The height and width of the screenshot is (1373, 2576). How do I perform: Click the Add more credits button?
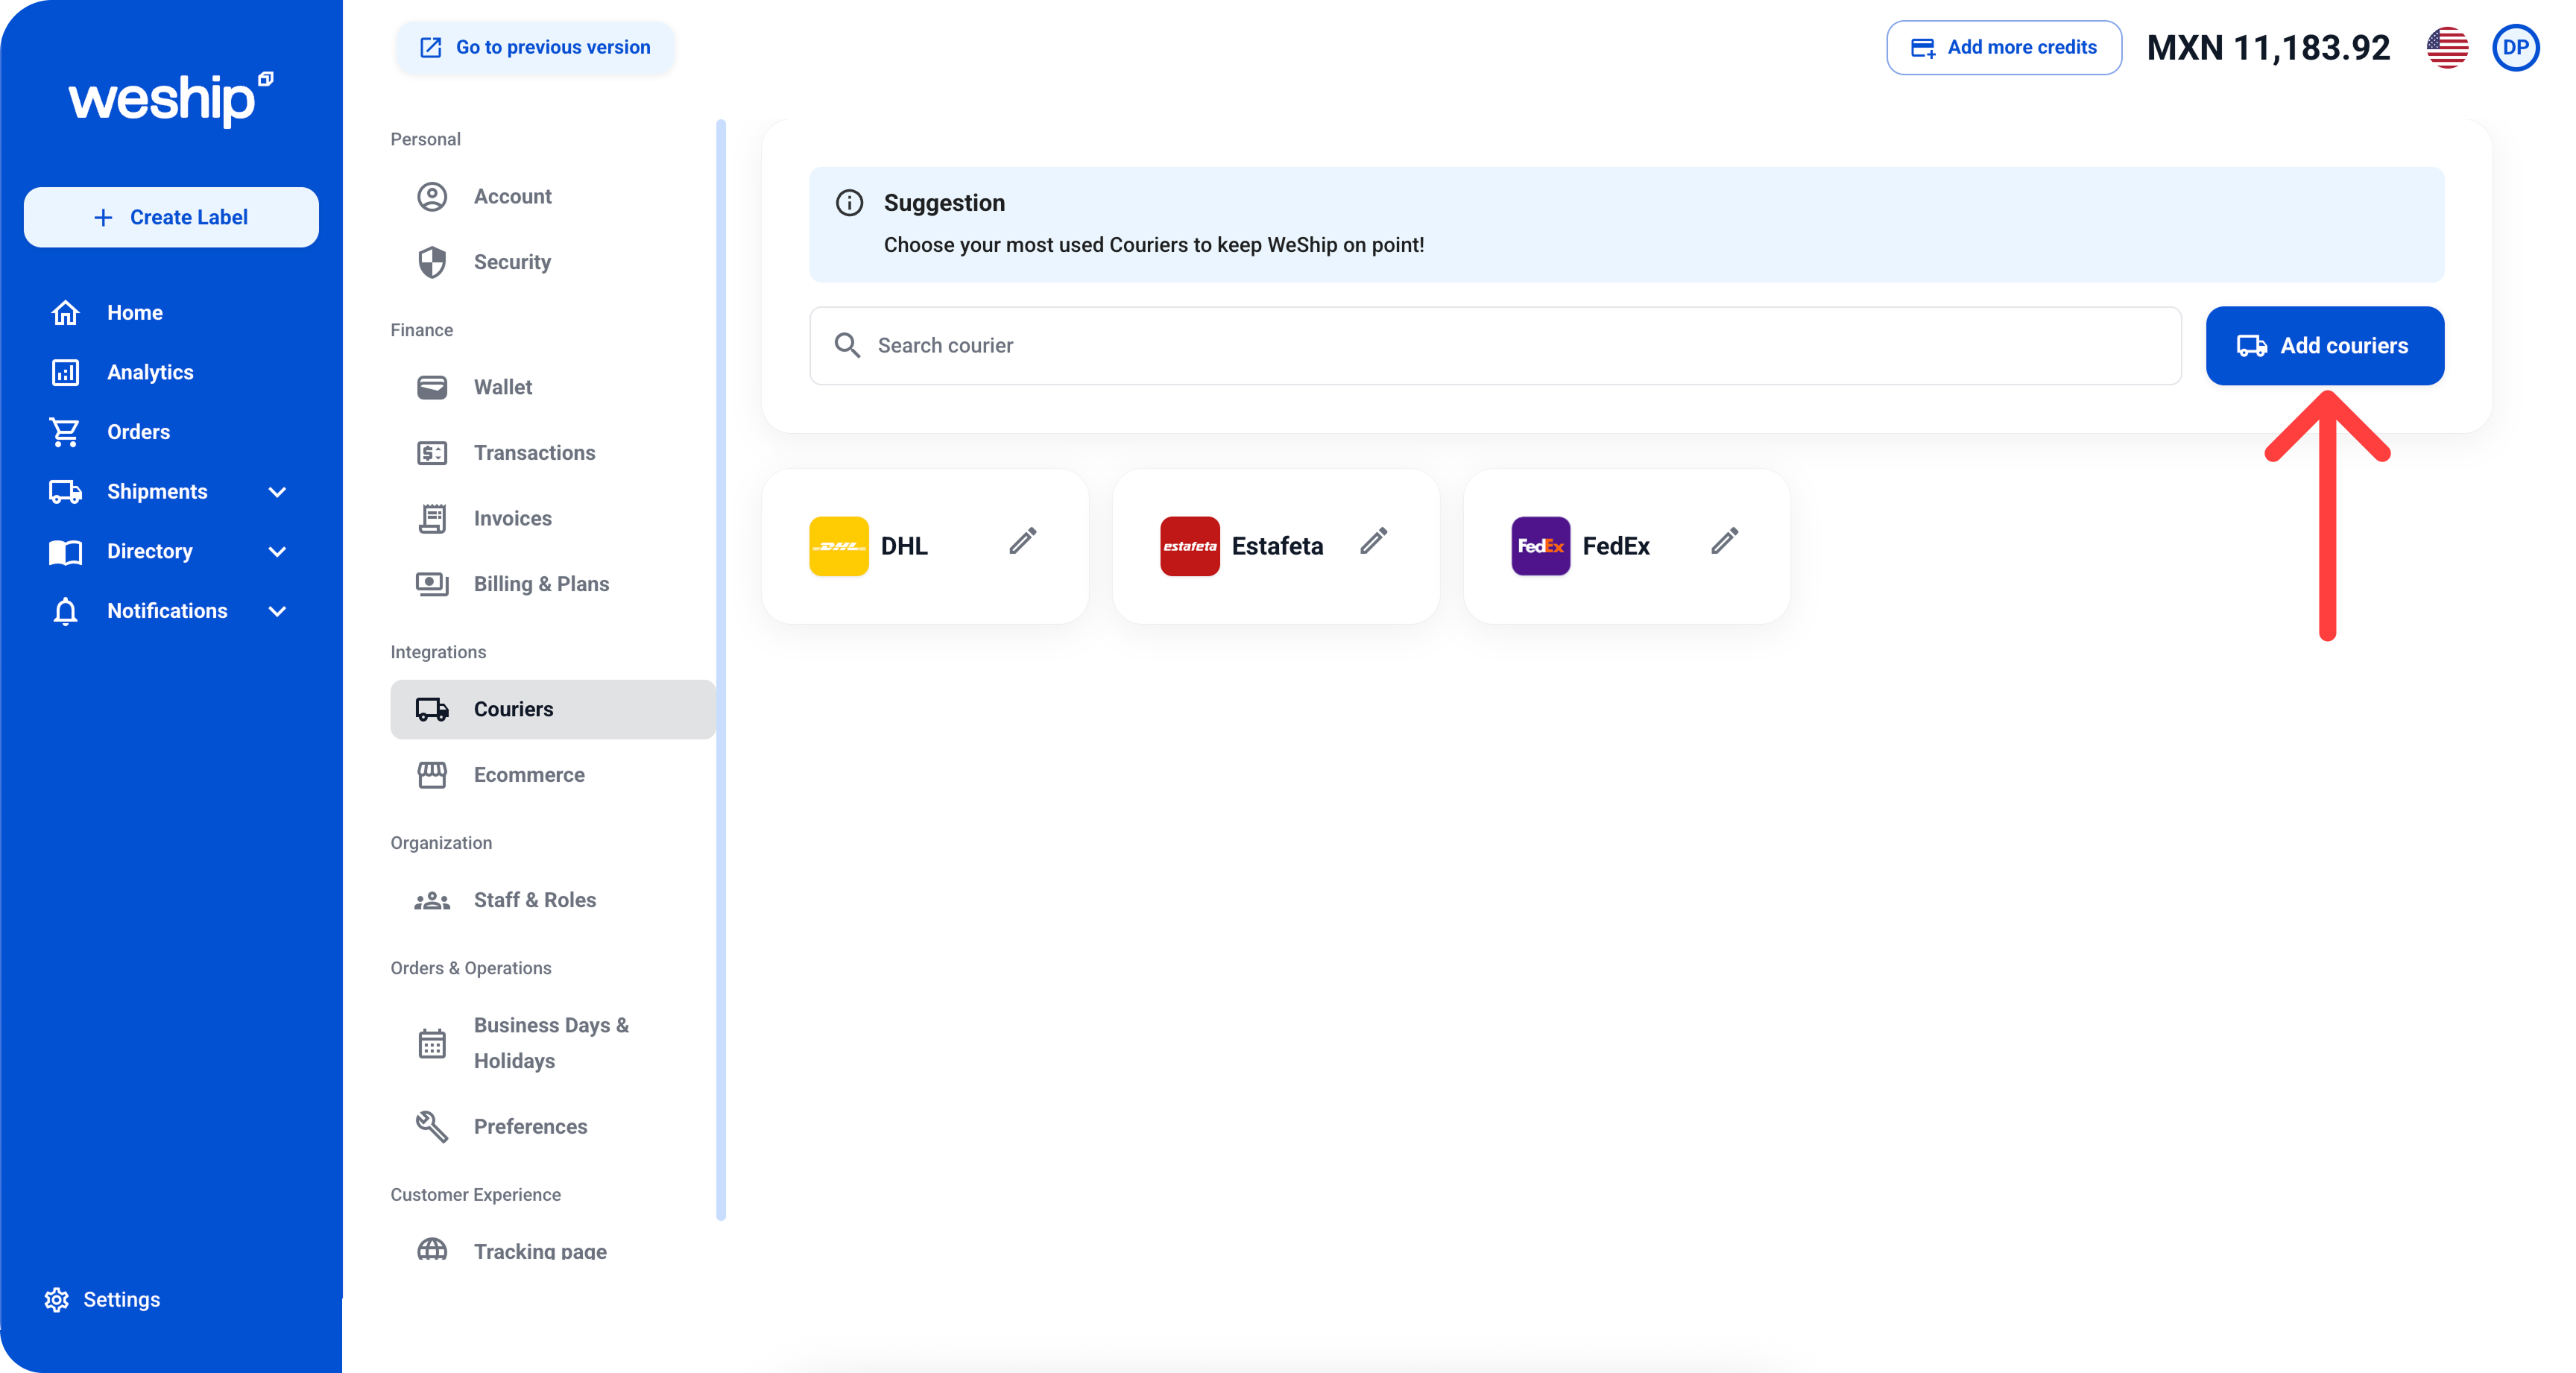point(2003,47)
